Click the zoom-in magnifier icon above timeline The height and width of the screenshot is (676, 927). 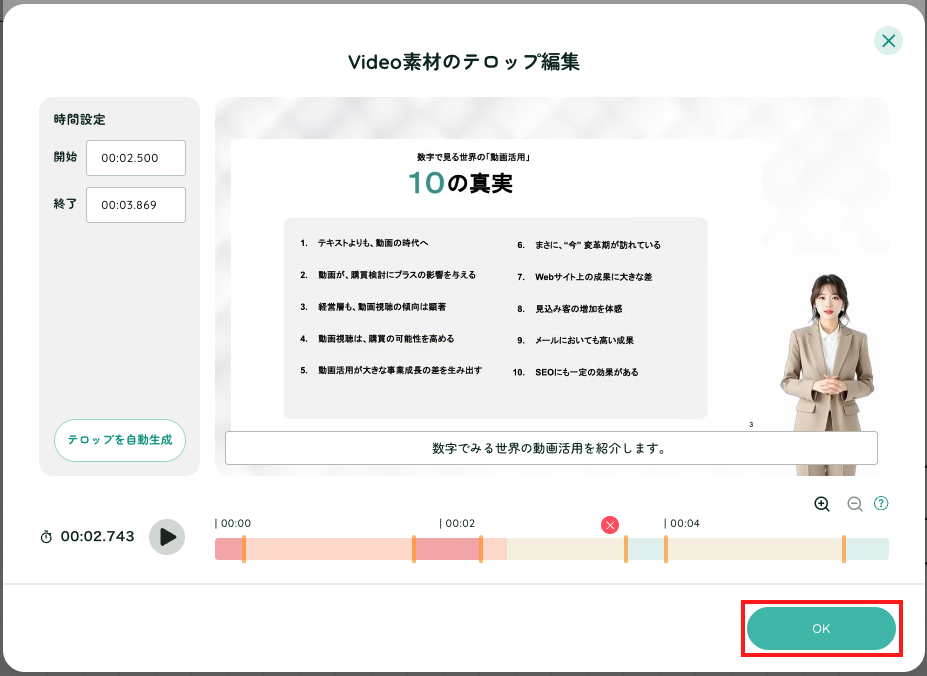coord(822,504)
